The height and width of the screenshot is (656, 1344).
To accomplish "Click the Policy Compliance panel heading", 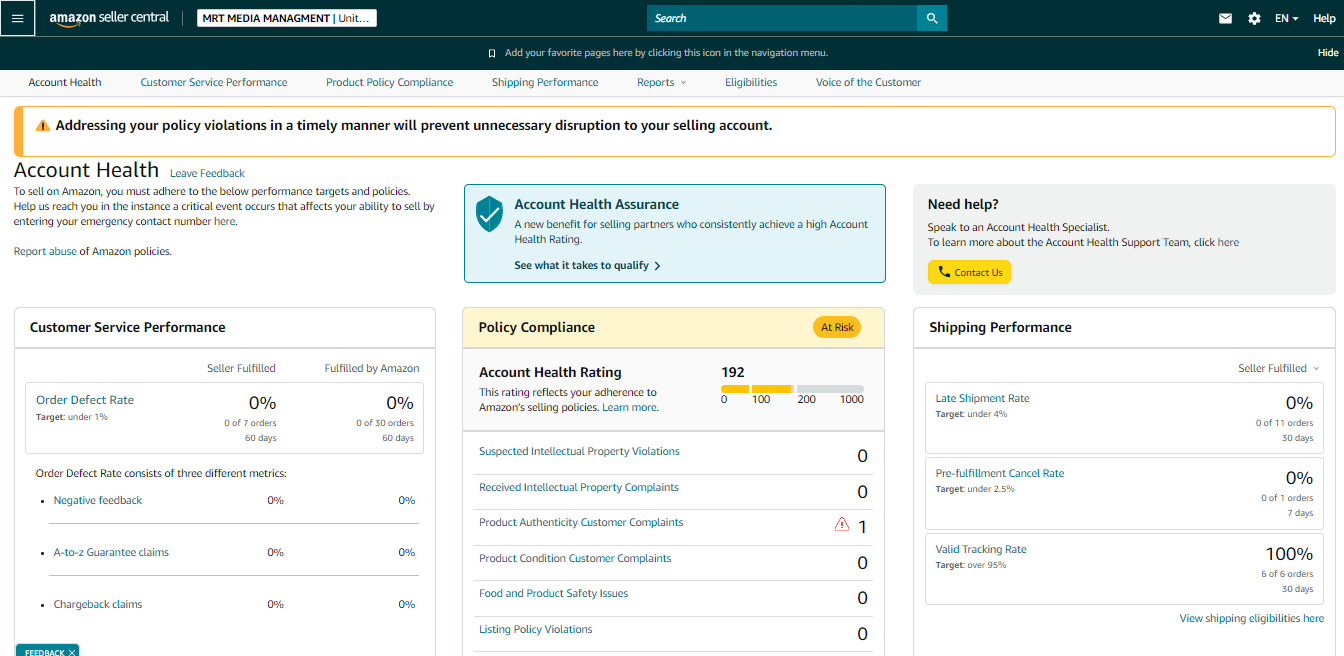I will 537,327.
